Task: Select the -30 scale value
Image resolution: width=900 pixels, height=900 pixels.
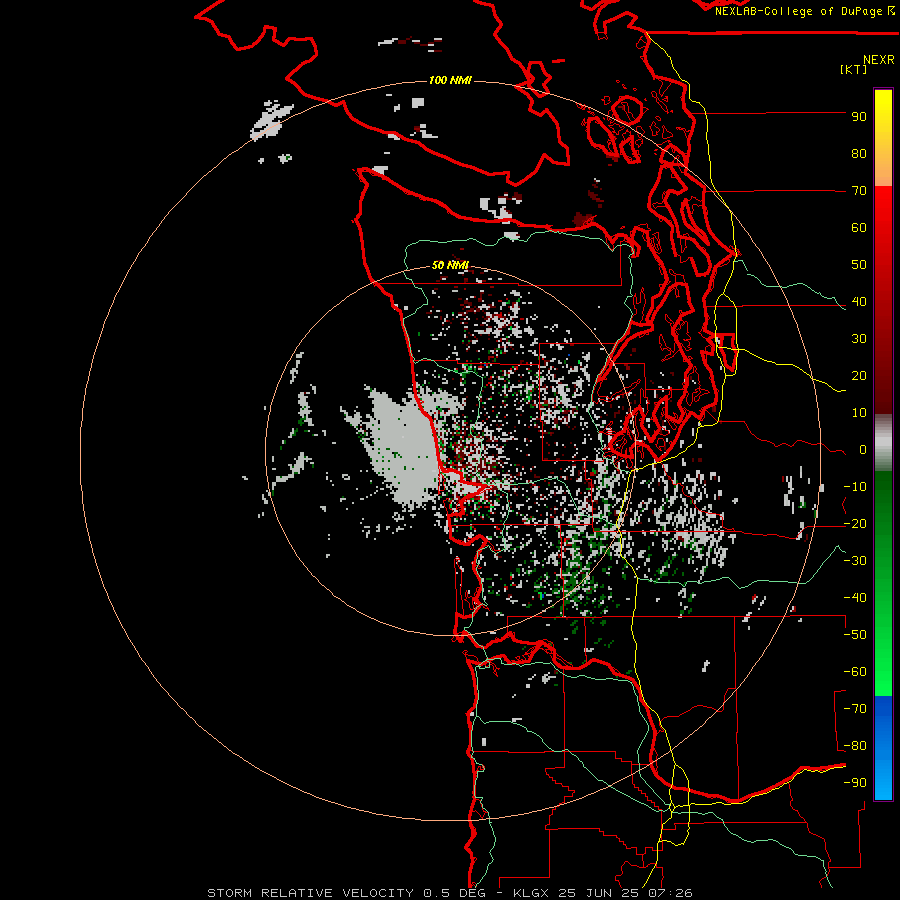Action: [855, 561]
